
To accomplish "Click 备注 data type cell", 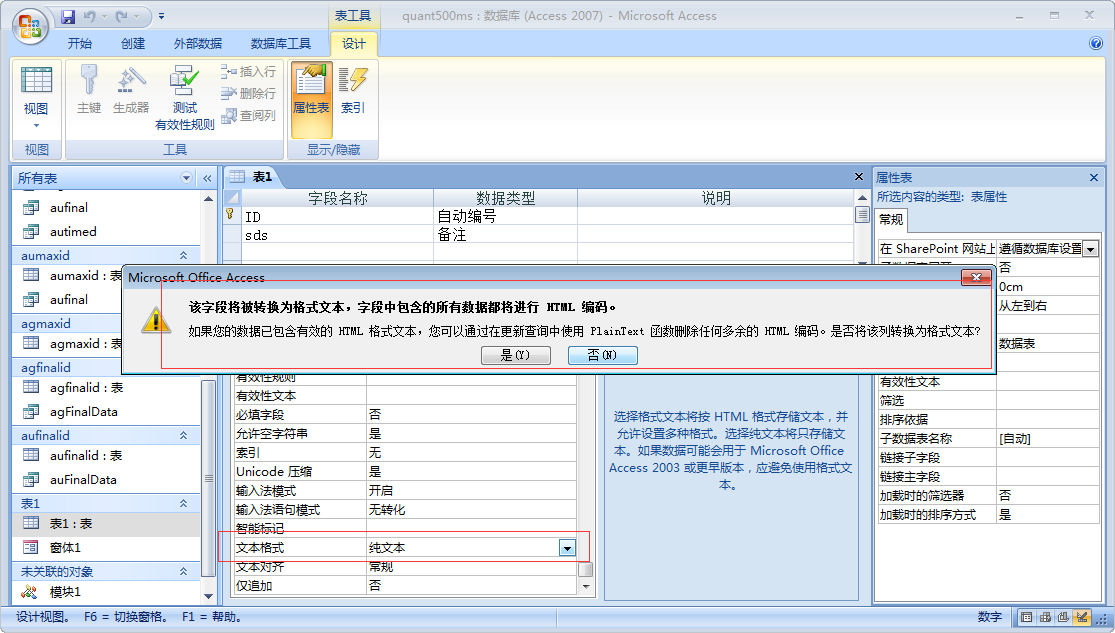I will [x=505, y=235].
